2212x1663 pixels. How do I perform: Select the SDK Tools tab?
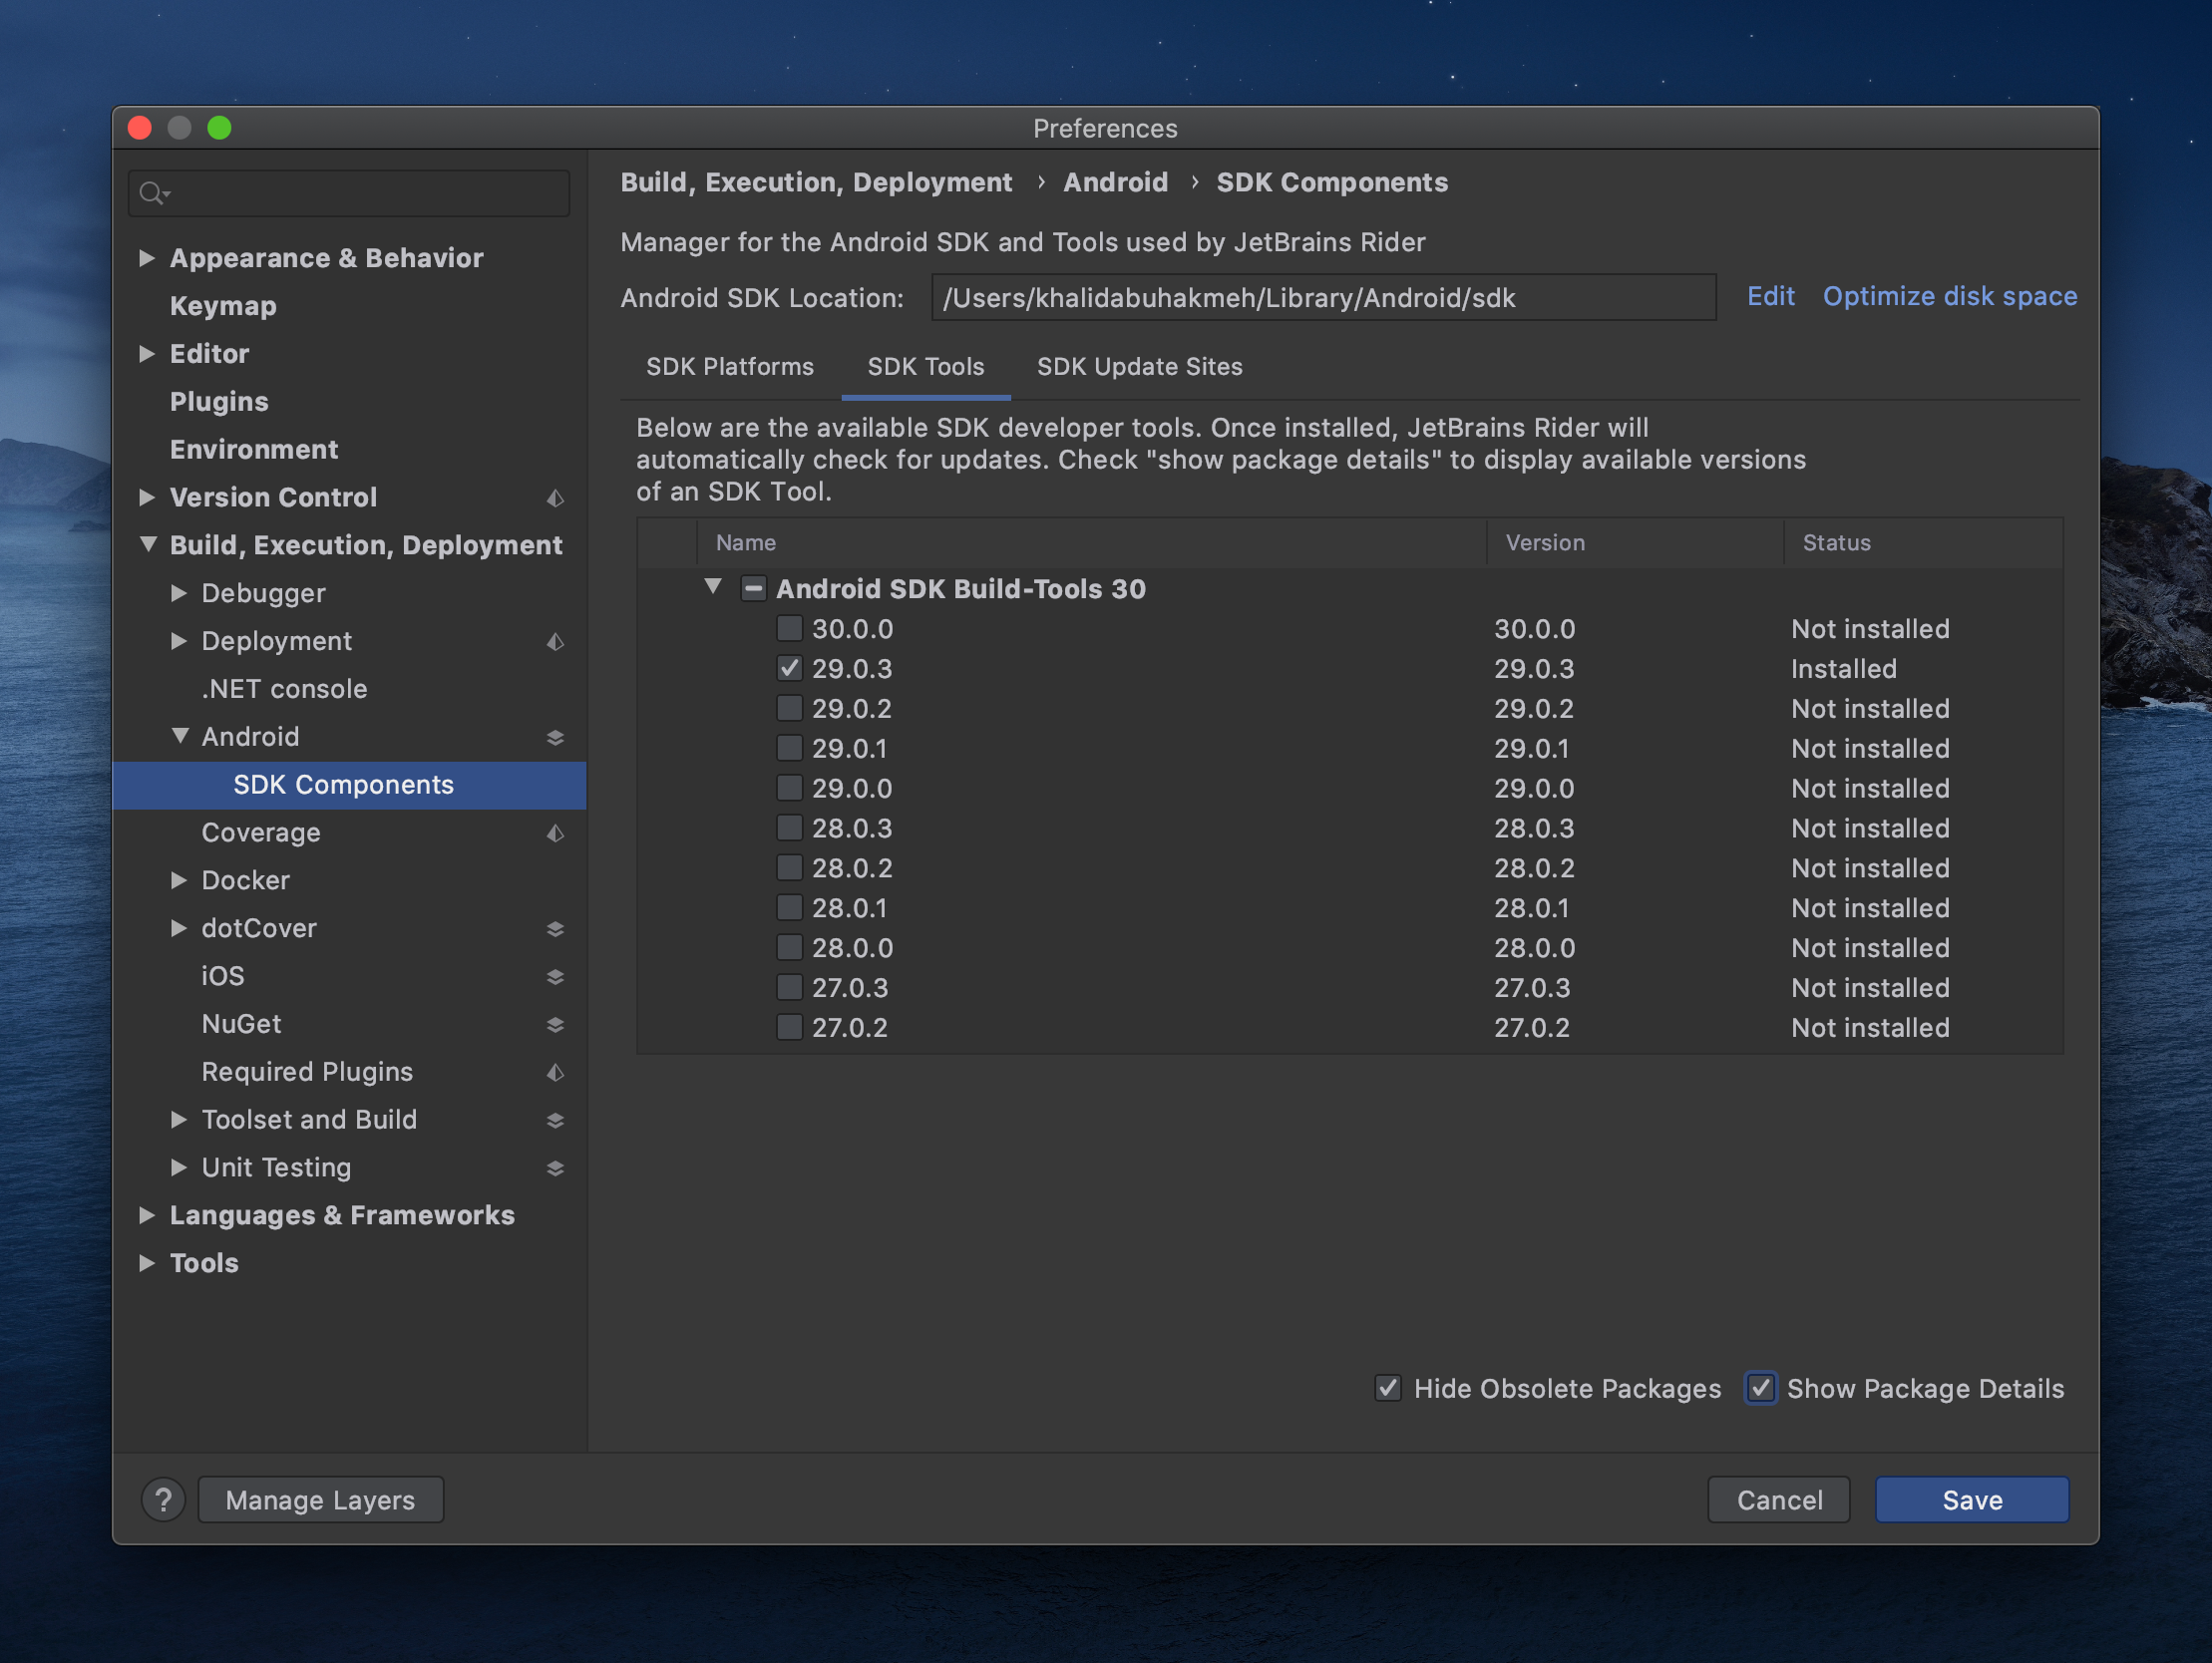[926, 367]
